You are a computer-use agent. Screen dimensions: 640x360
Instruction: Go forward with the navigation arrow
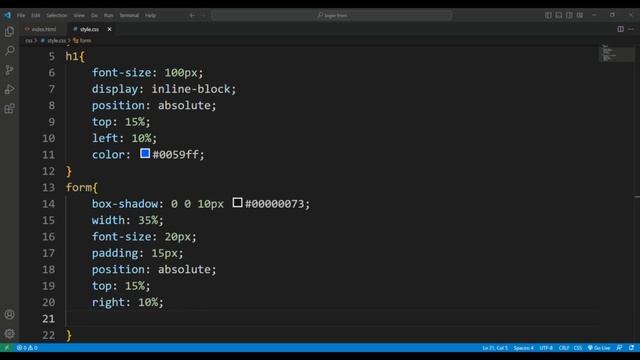[x=204, y=15]
